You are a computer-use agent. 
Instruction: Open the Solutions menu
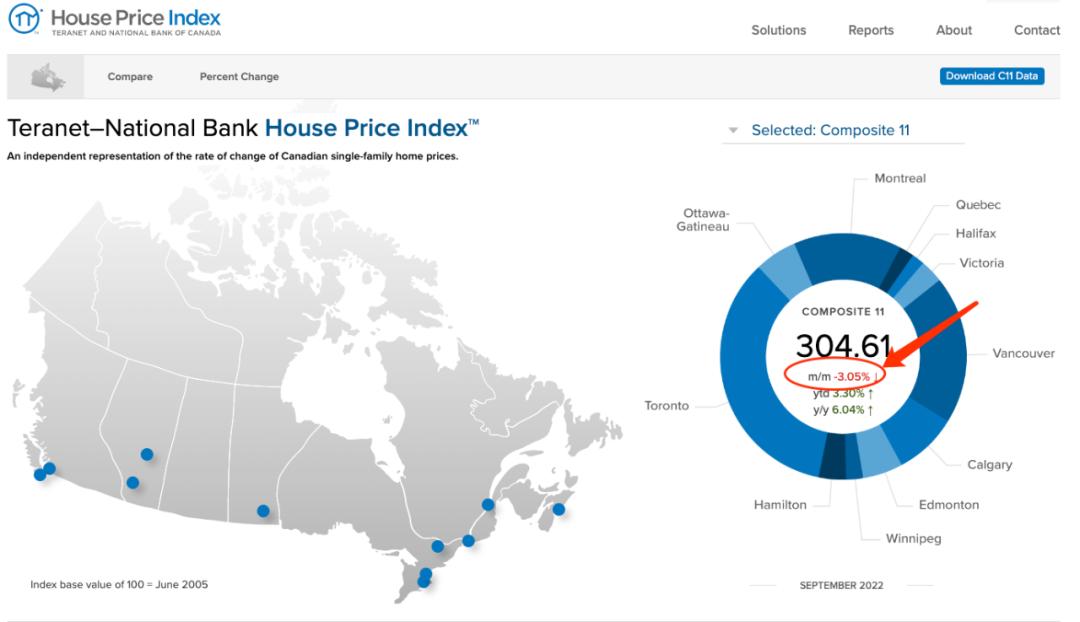(778, 30)
